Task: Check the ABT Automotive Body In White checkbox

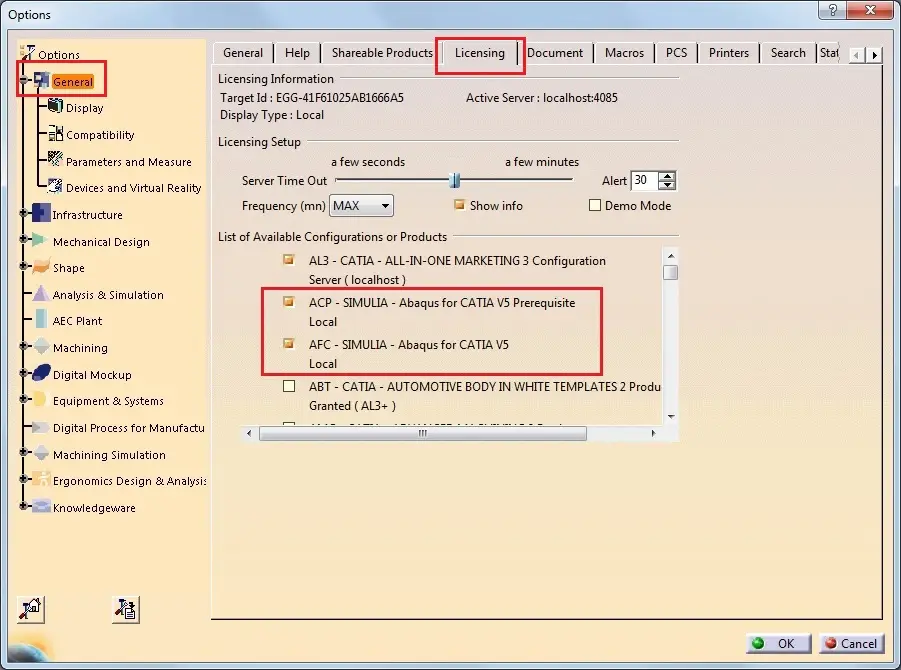Action: pos(289,386)
